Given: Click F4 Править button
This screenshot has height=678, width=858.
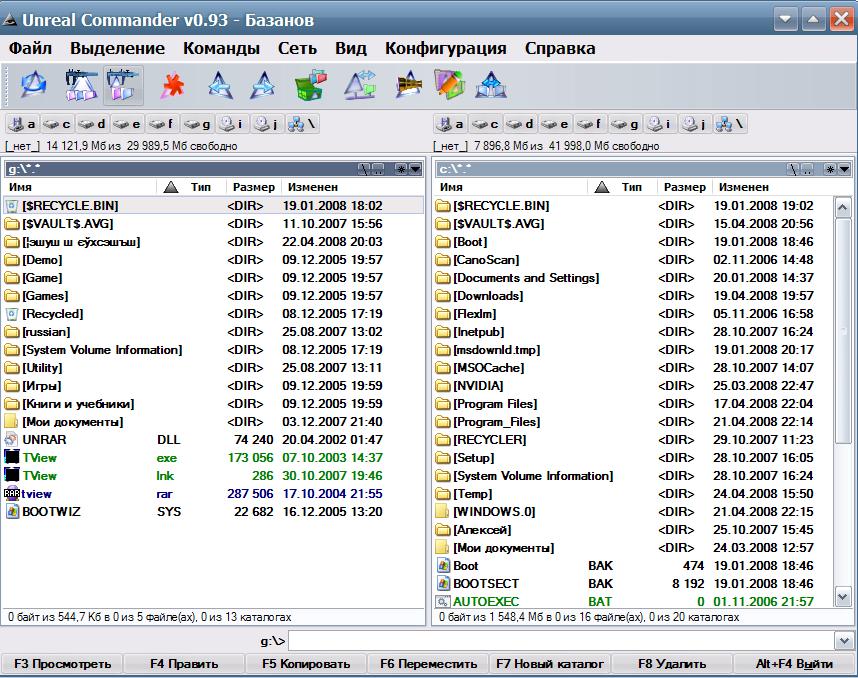Looking at the screenshot, I should click(184, 664).
